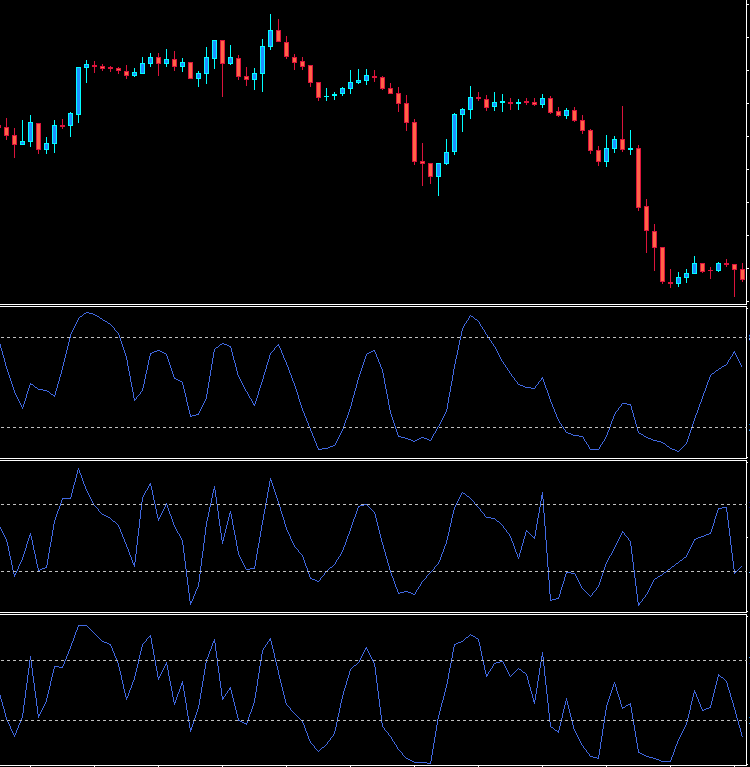The height and width of the screenshot is (767, 750).
Task: Click upper dashed level in third indicator pane
Action: click(373, 660)
